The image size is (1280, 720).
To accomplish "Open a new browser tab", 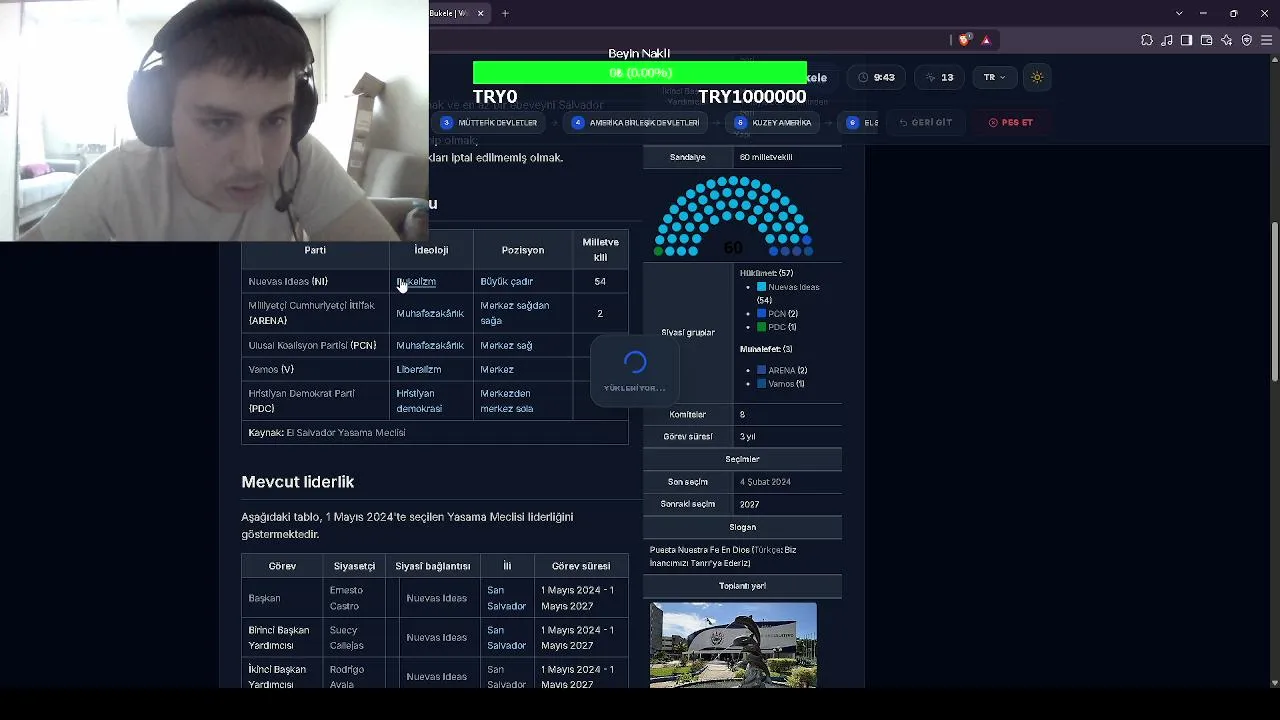I will [505, 13].
